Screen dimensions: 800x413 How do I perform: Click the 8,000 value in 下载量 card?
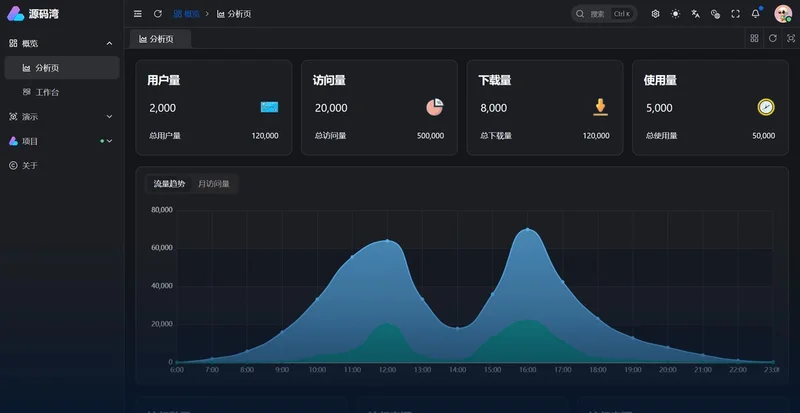pyautogui.click(x=494, y=108)
